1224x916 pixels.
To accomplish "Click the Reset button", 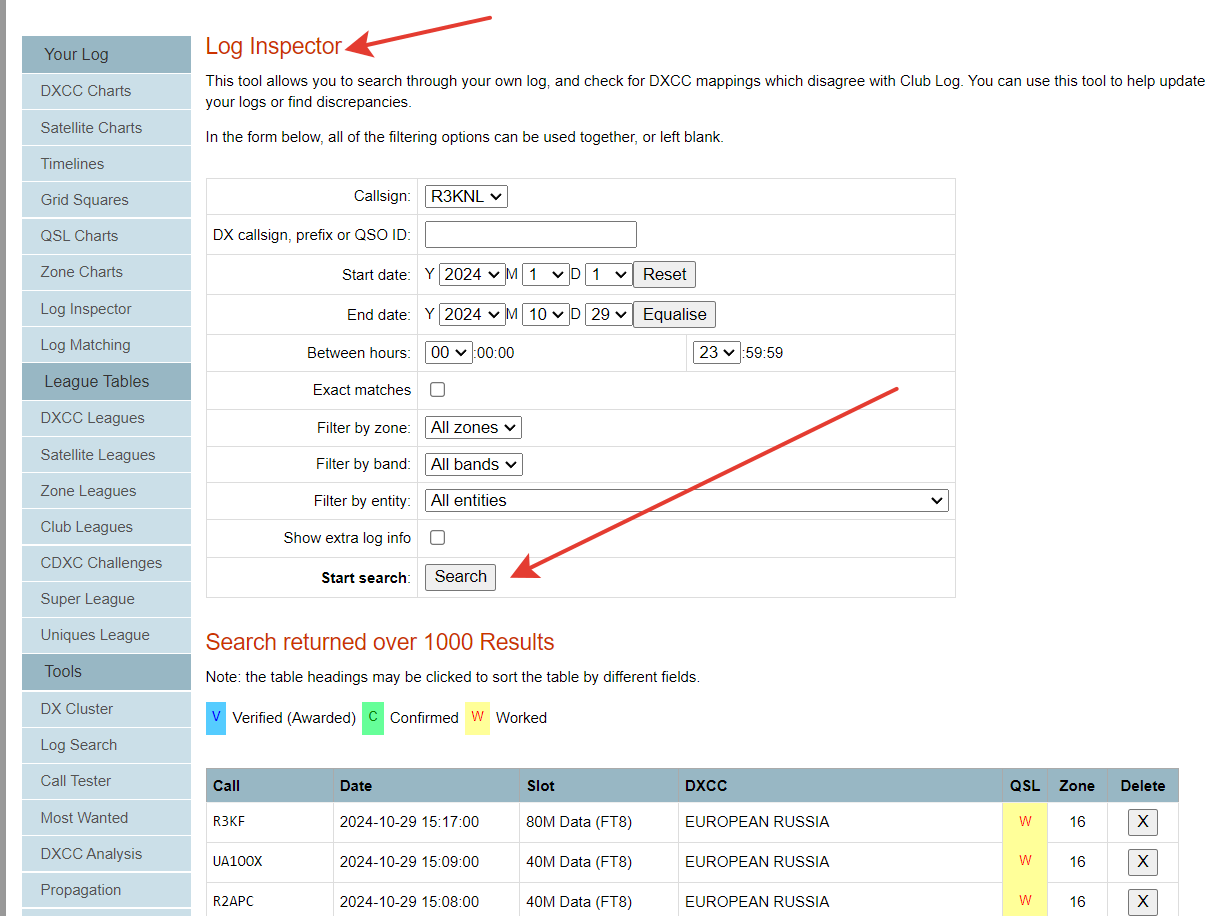I will 664,274.
